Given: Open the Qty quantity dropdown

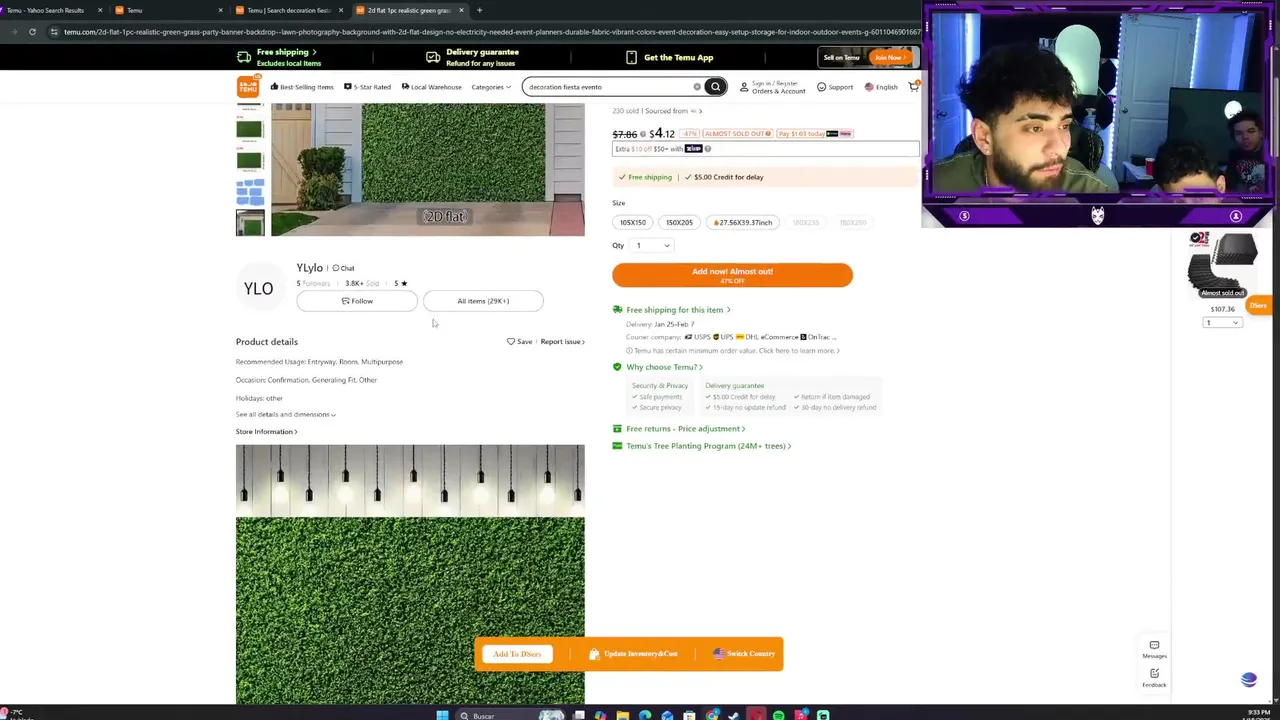Looking at the screenshot, I should (x=653, y=246).
